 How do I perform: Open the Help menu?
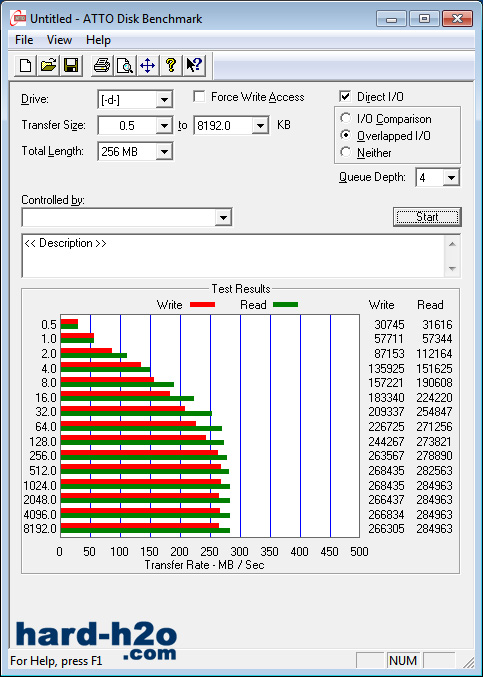(98, 40)
